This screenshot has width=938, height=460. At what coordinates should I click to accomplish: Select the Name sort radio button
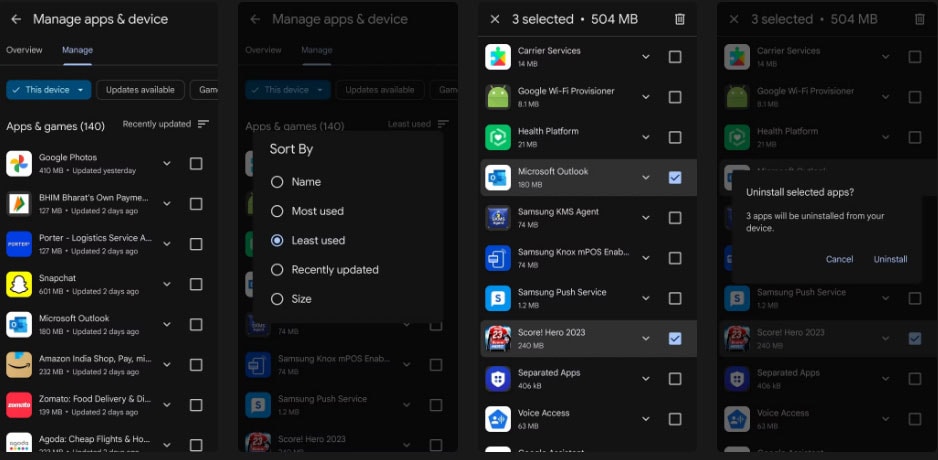[x=277, y=182]
